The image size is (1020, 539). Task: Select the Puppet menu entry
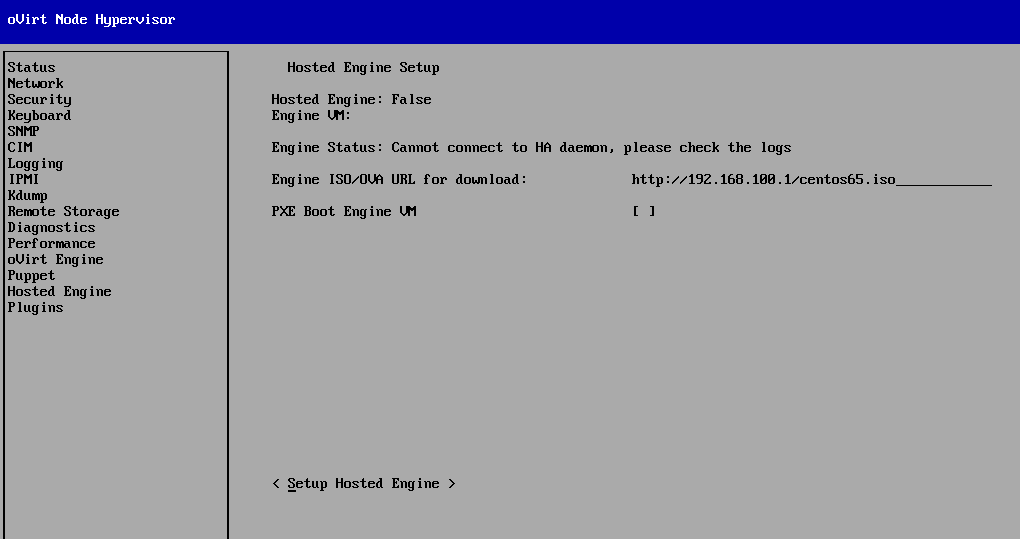tap(31, 276)
